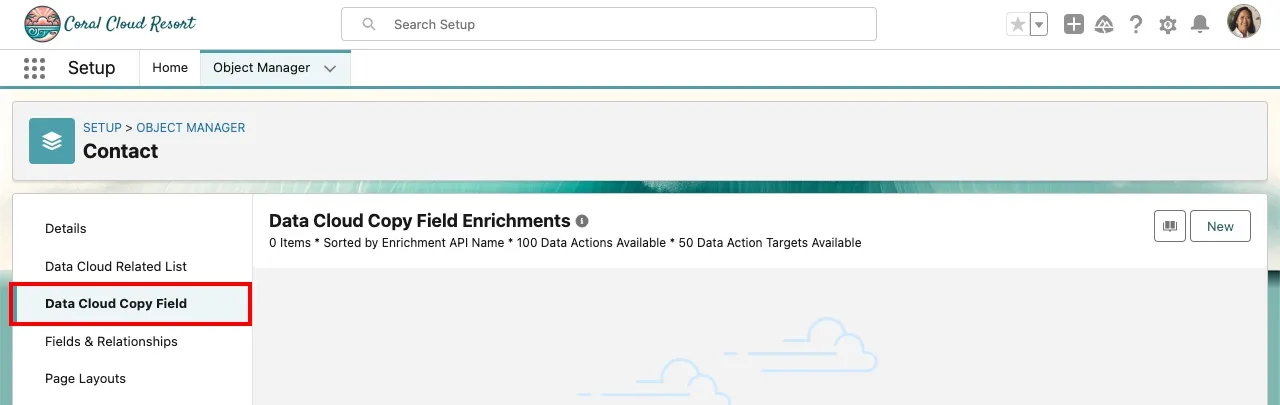
Task: View the notifications bell
Action: click(1200, 25)
